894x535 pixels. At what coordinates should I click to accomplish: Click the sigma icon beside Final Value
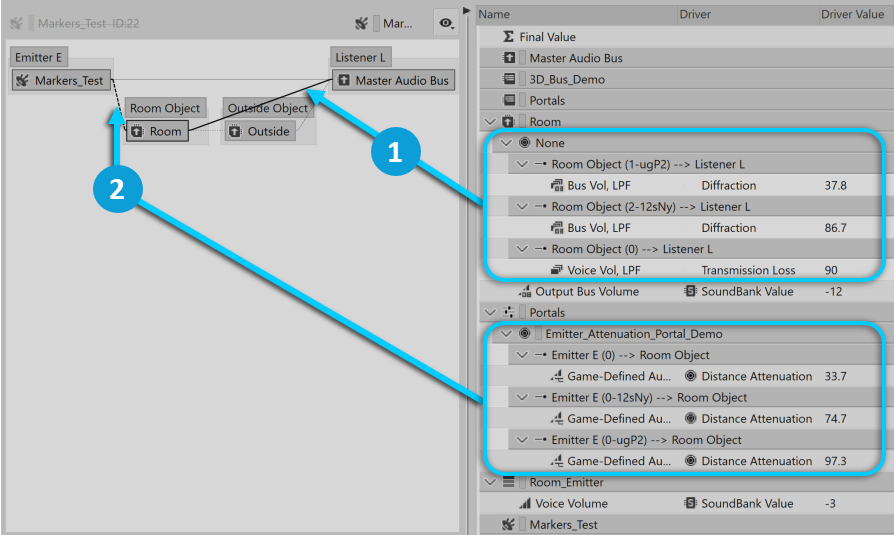coord(508,37)
